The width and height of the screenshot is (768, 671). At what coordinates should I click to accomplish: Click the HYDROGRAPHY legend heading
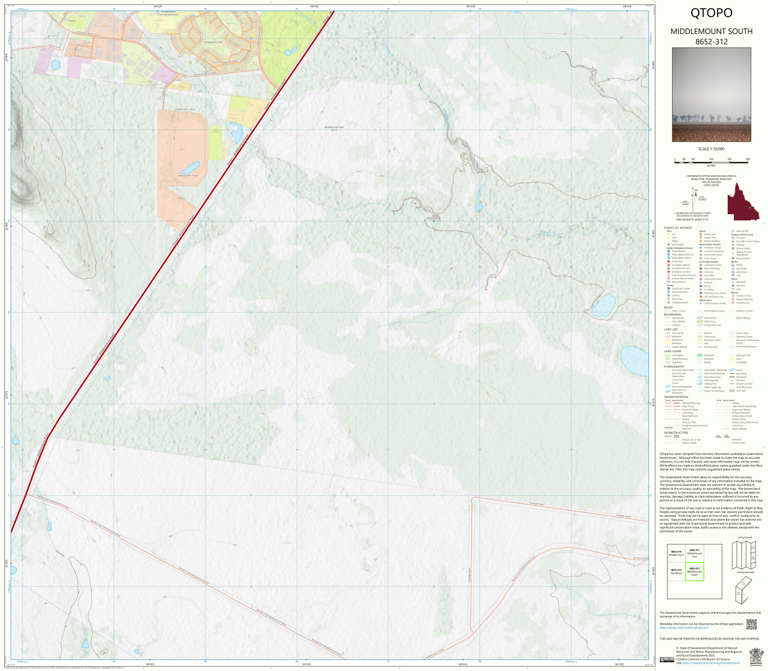coord(674,366)
